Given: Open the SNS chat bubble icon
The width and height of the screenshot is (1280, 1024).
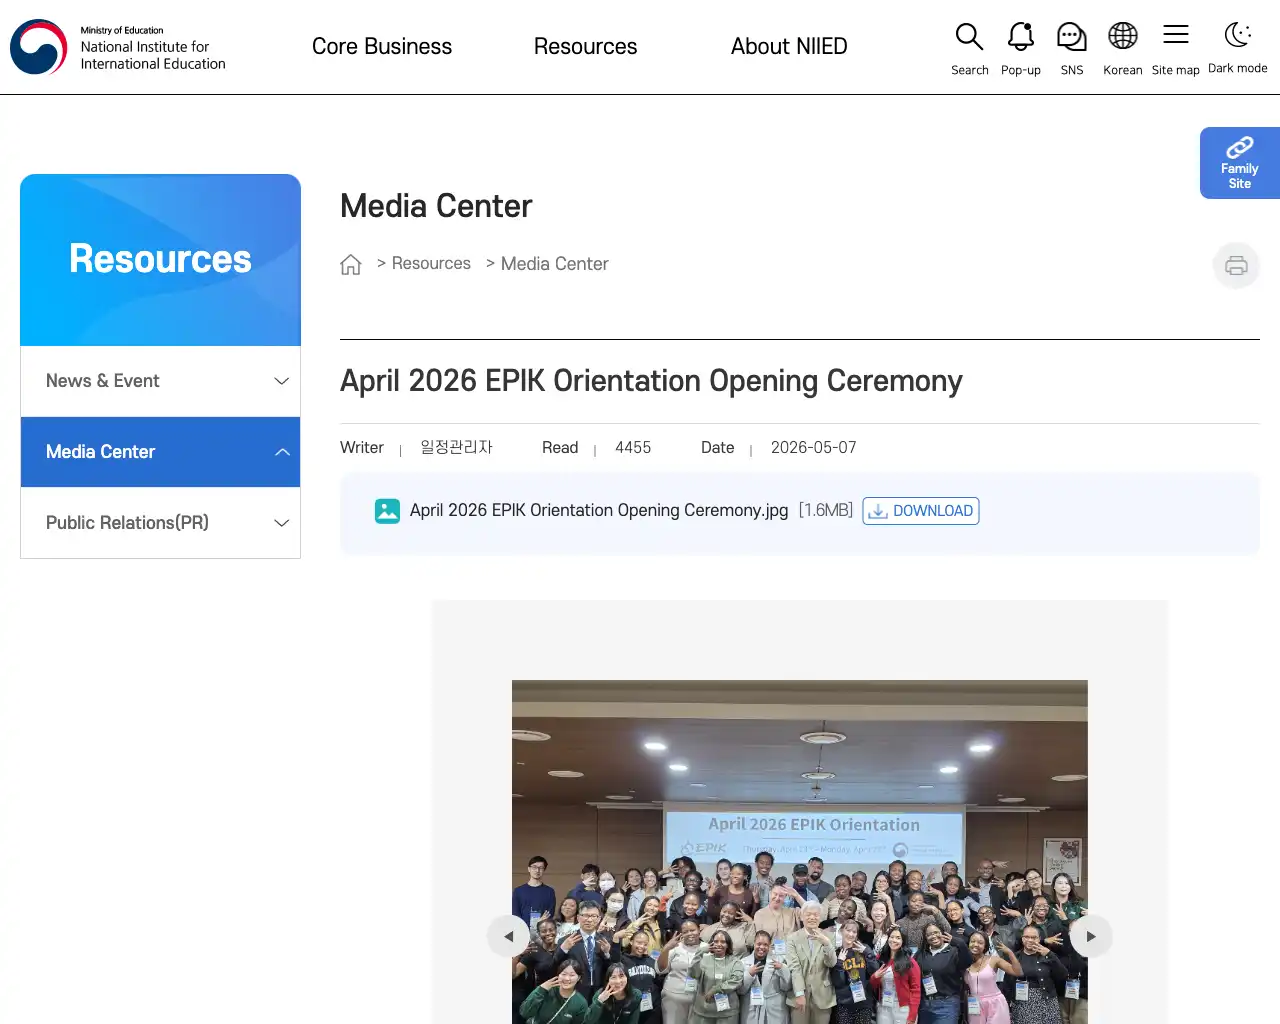Looking at the screenshot, I should (x=1071, y=37).
